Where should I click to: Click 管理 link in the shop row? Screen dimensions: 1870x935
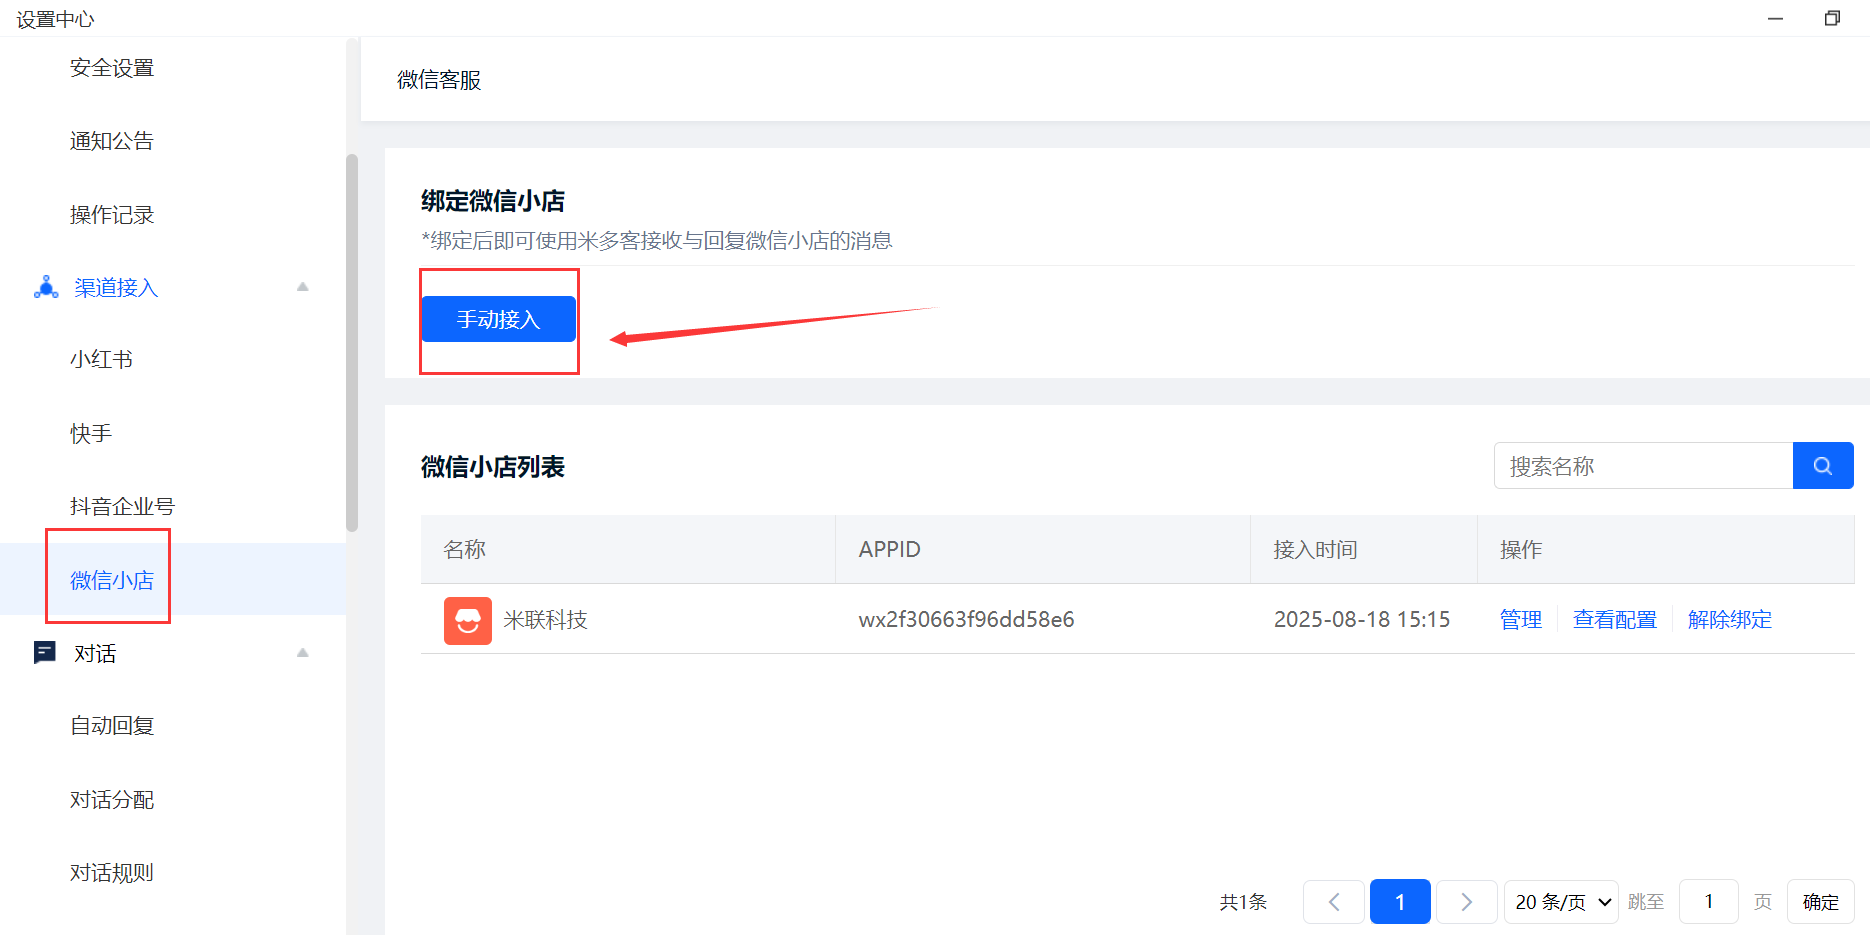(1520, 620)
